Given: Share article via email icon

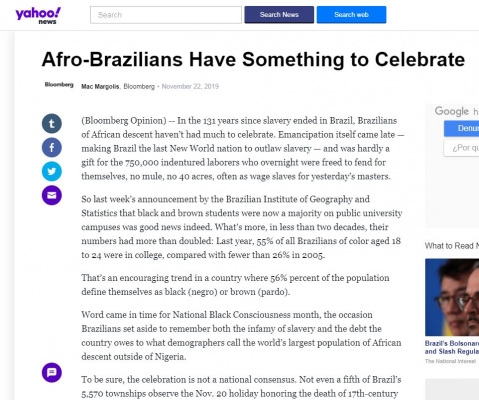Looking at the screenshot, I should 52,195.
